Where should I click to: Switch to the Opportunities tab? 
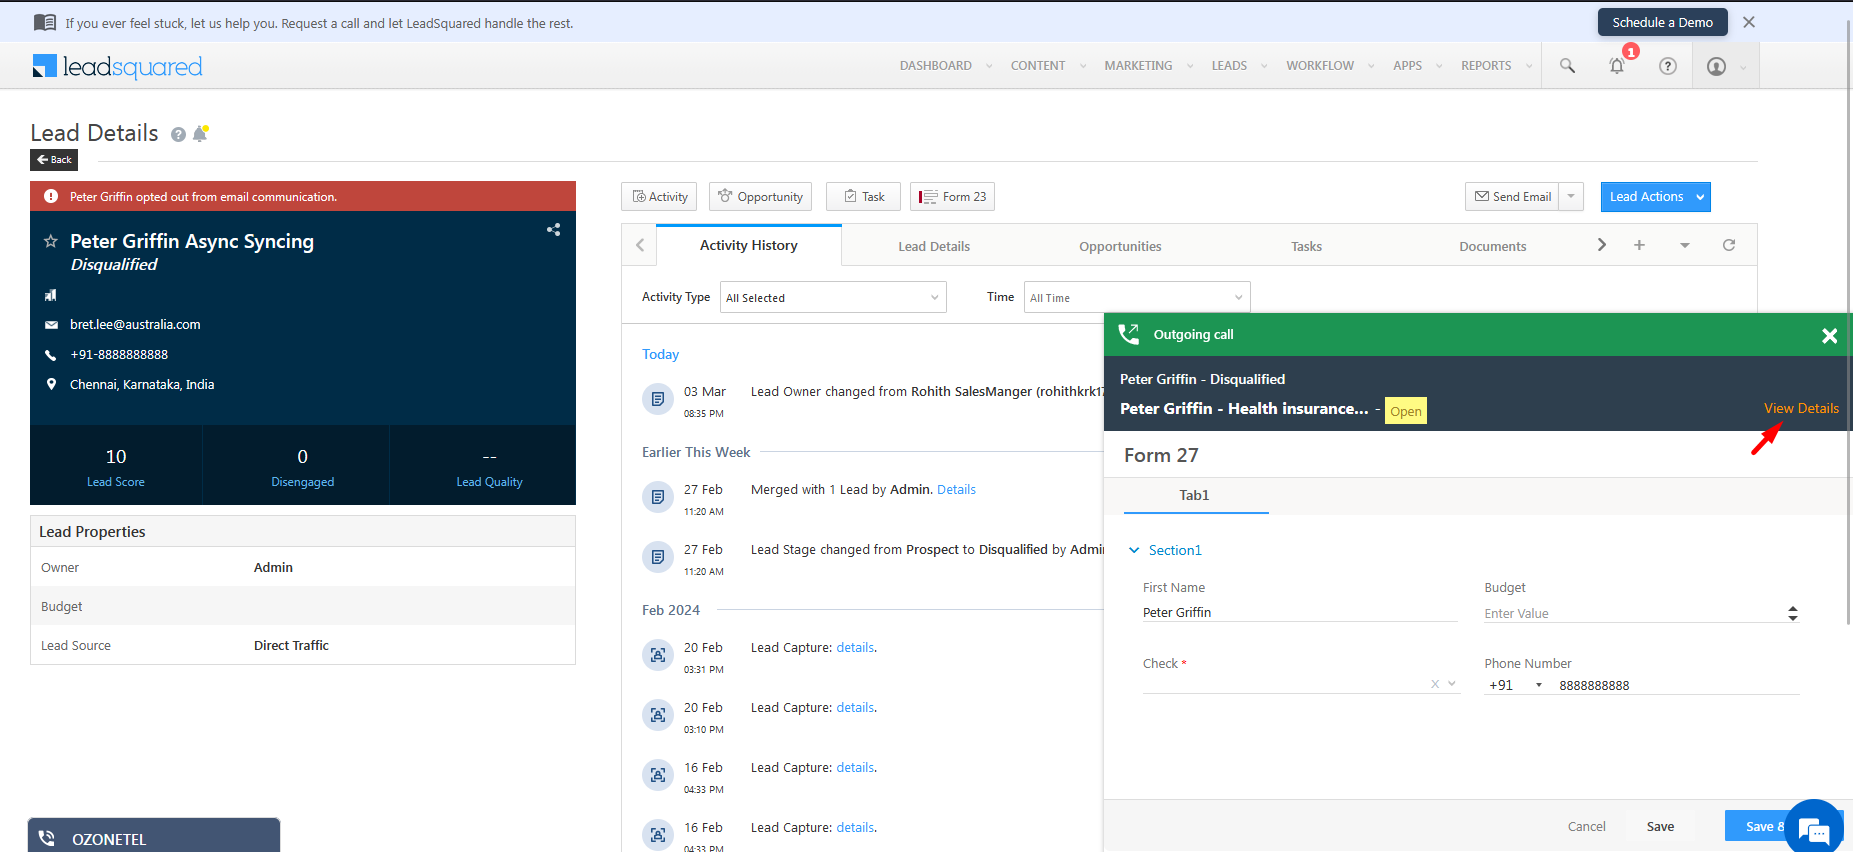pyautogui.click(x=1120, y=247)
